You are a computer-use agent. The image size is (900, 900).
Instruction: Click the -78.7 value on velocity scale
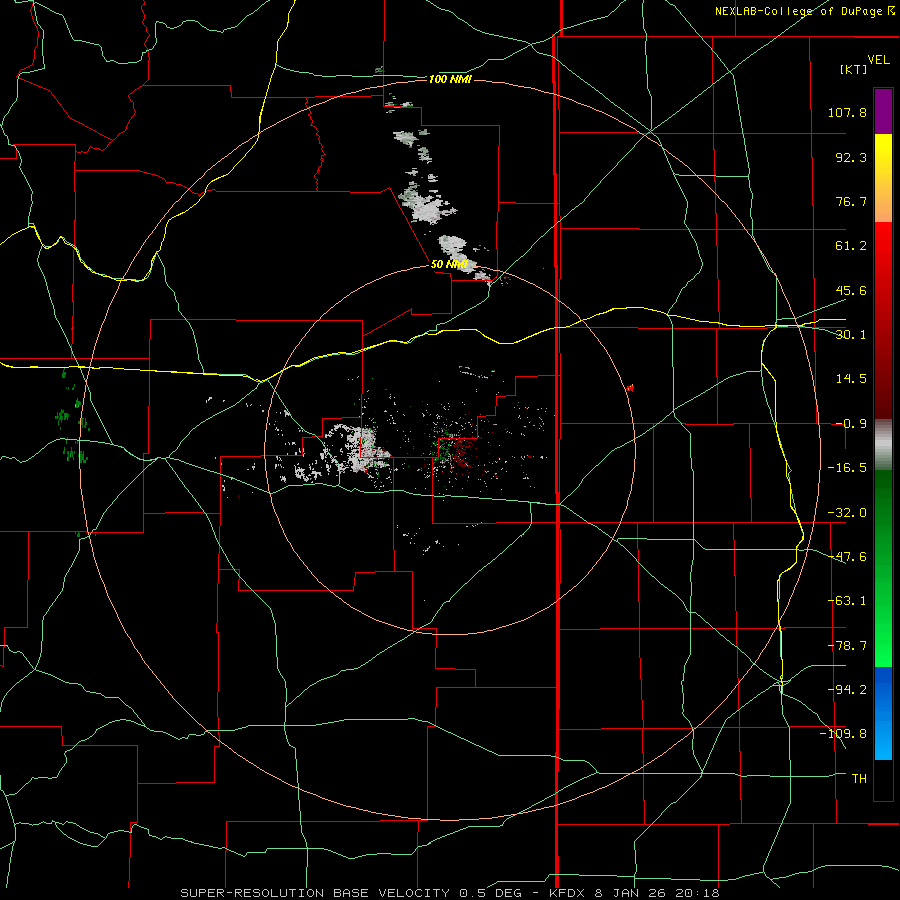[847, 646]
